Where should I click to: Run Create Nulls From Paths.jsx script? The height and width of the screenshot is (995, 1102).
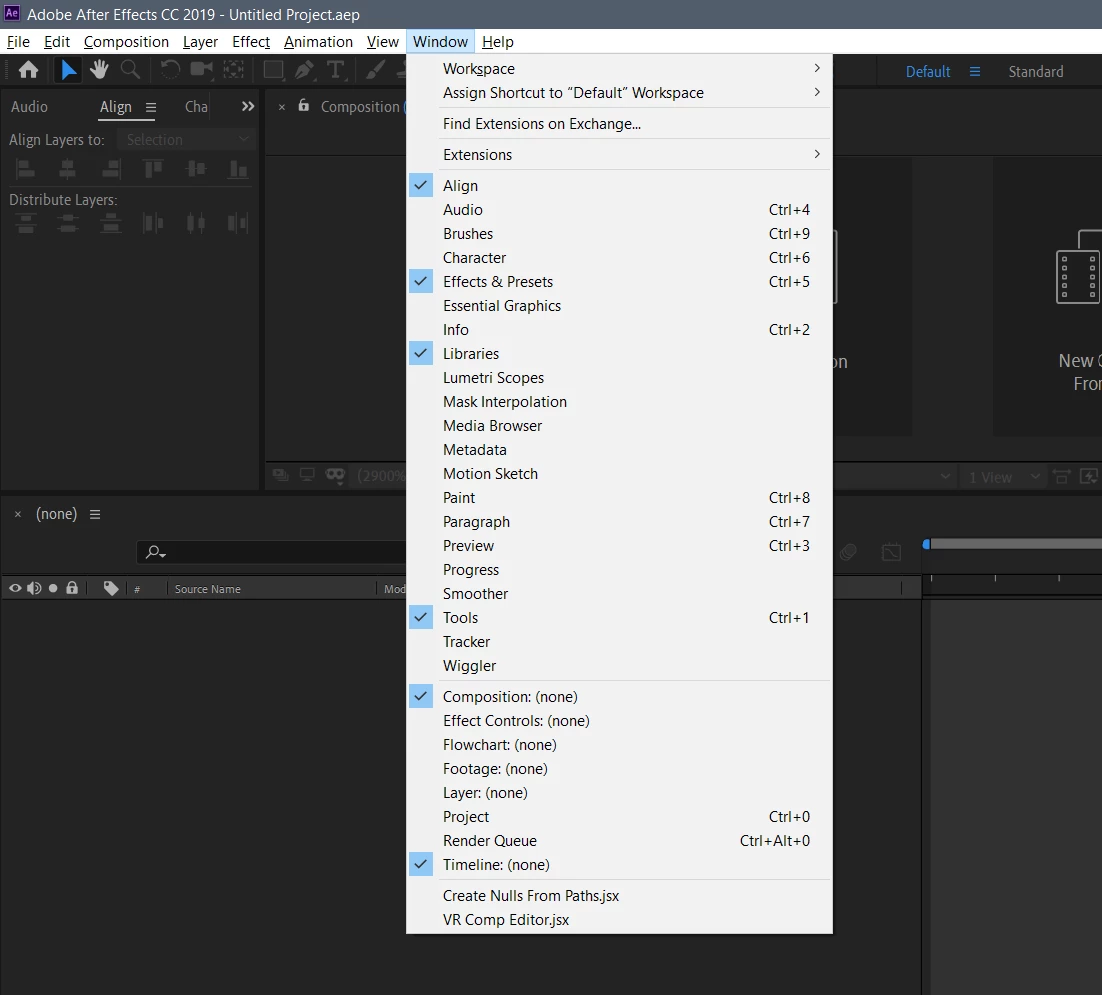pyautogui.click(x=618, y=895)
